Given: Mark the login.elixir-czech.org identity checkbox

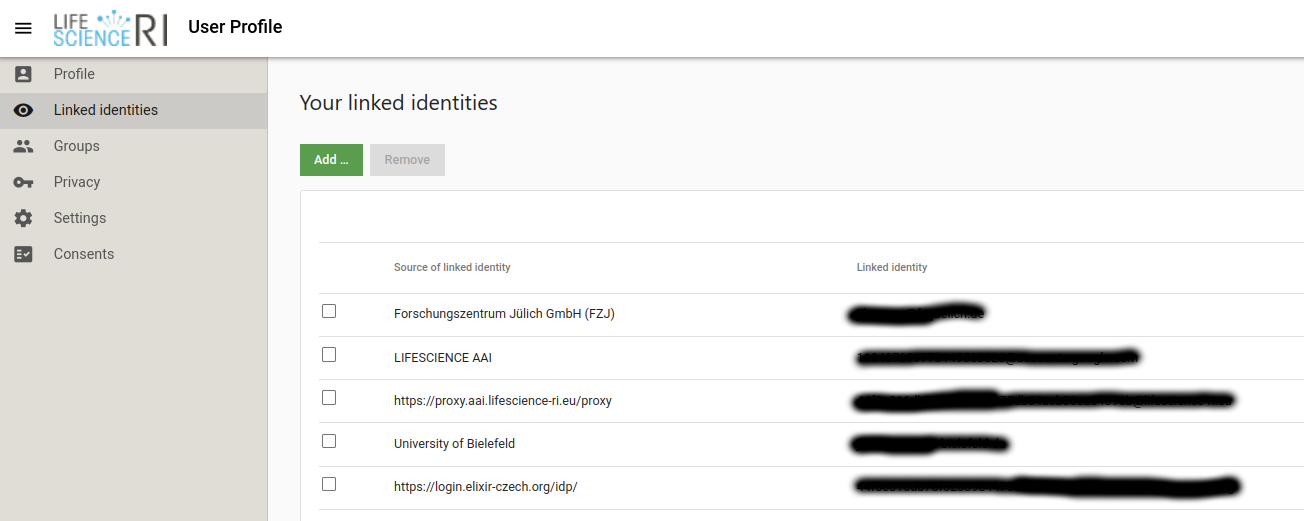Looking at the screenshot, I should click(x=329, y=484).
